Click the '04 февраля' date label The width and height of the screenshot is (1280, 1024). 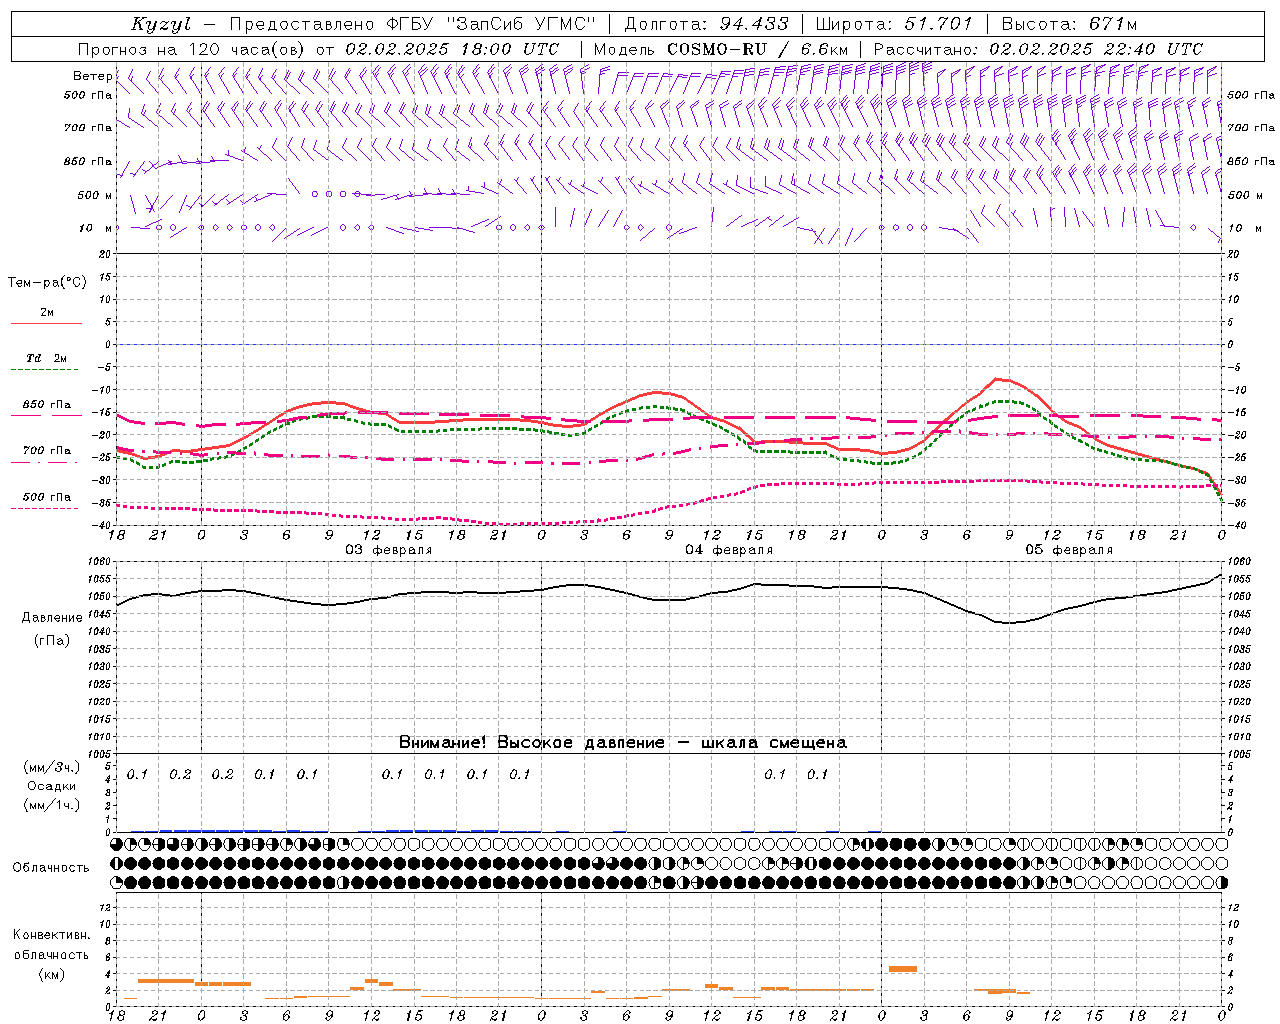pyautogui.click(x=729, y=550)
